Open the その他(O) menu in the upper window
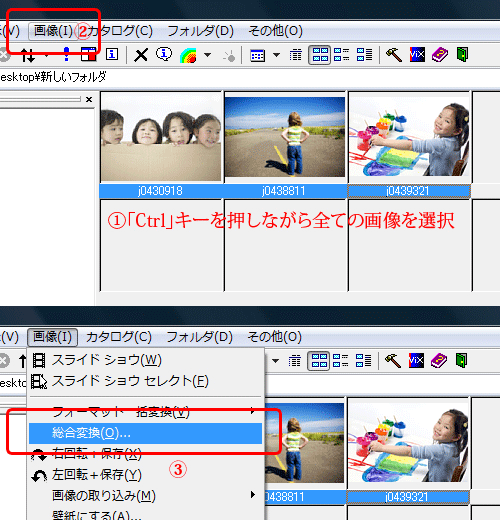Viewport: 500px width, 520px height. pos(276,31)
